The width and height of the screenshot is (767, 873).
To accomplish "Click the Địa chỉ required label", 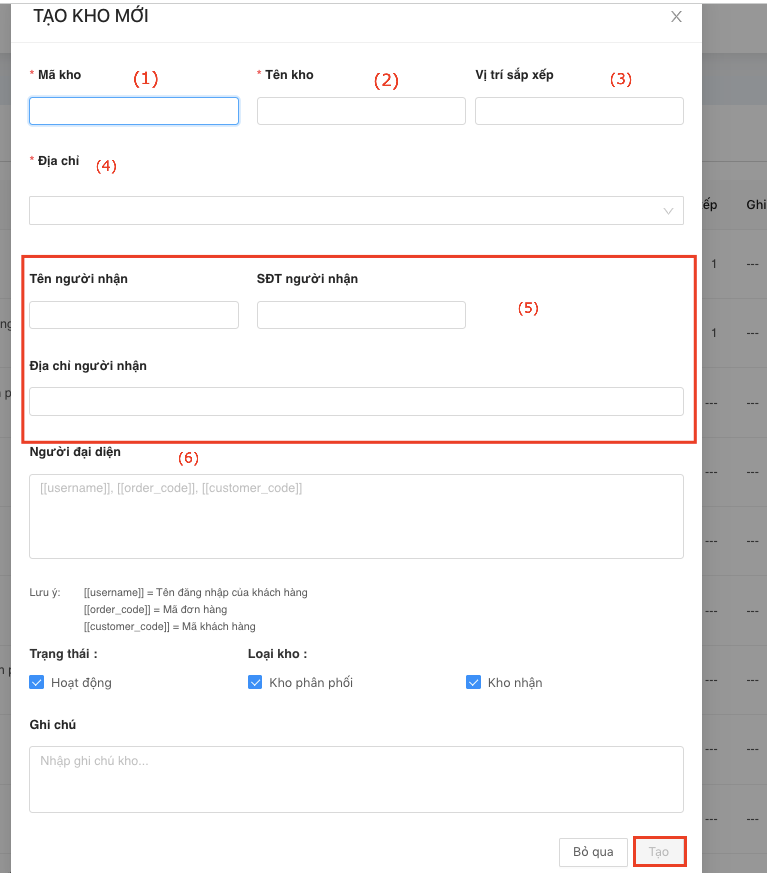I will point(58,161).
